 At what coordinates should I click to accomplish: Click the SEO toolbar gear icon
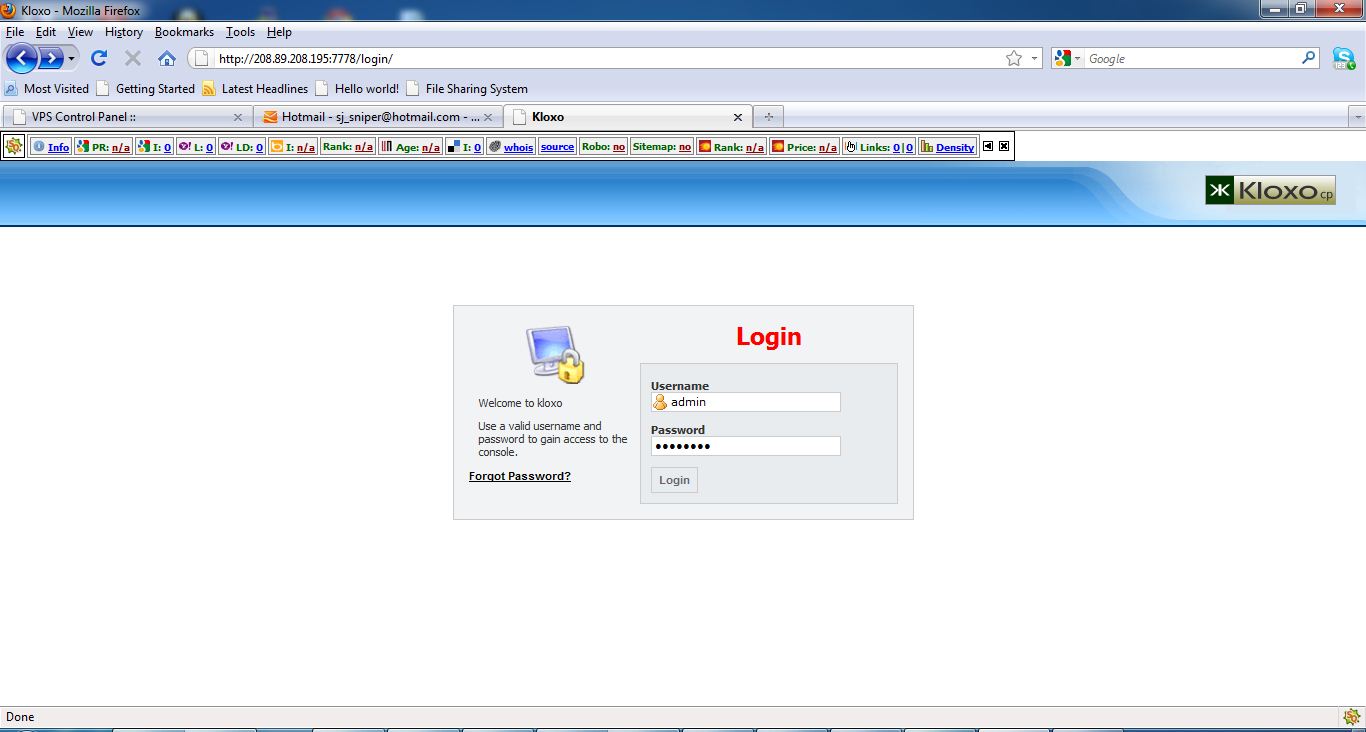[x=14, y=147]
